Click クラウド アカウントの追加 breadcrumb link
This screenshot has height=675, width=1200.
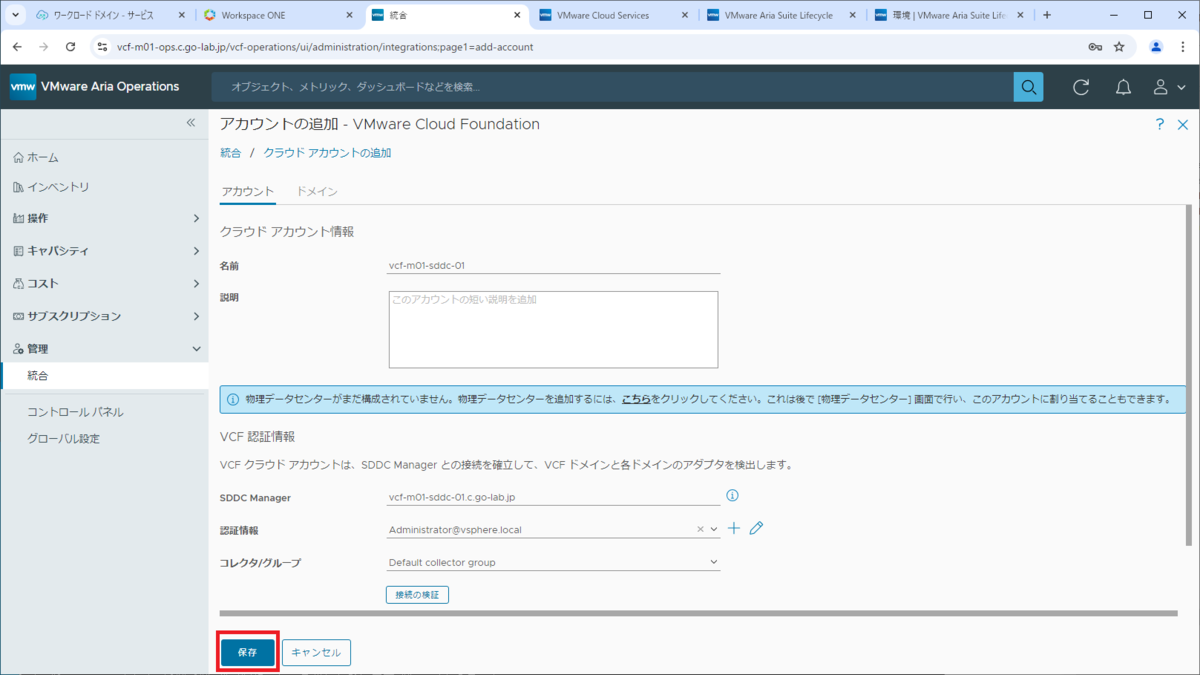pyautogui.click(x=327, y=153)
